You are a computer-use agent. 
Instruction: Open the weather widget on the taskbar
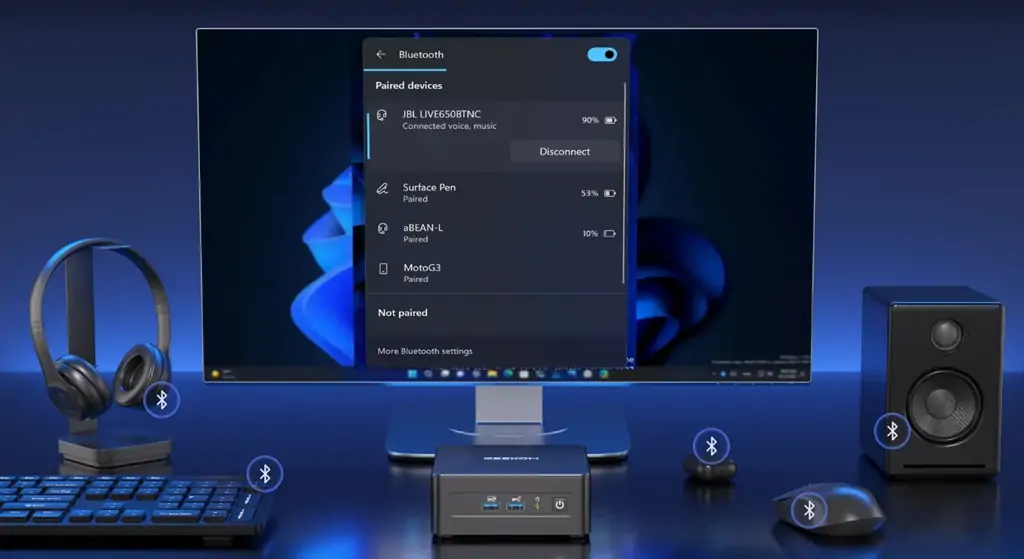(220, 375)
